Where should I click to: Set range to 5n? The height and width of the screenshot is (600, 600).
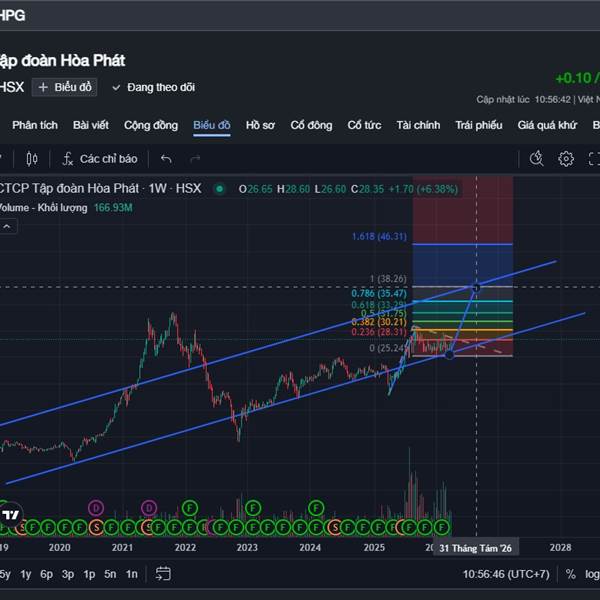[110, 574]
